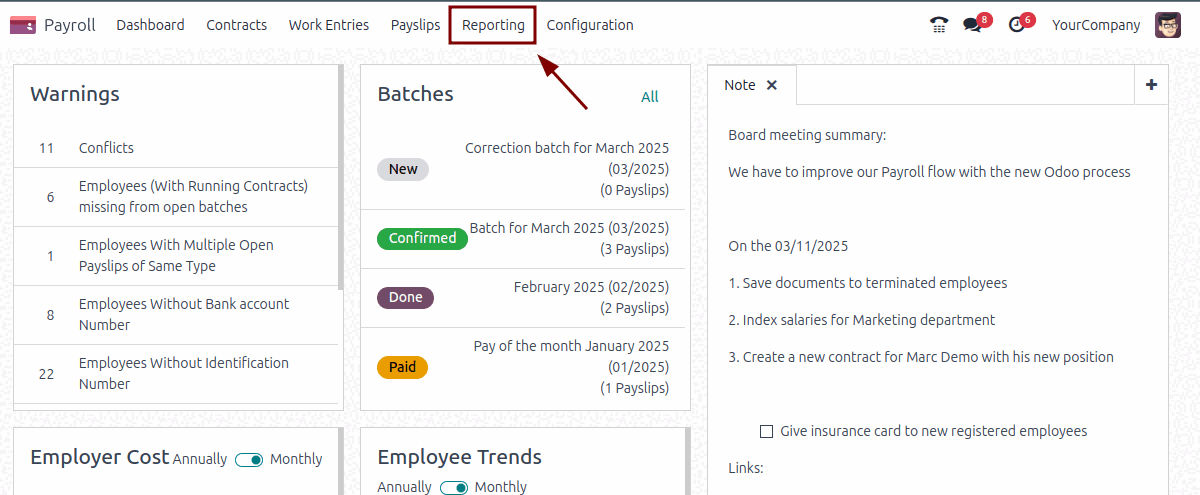Click the user avatar picture
This screenshot has width=1200, height=495.
point(1167,25)
